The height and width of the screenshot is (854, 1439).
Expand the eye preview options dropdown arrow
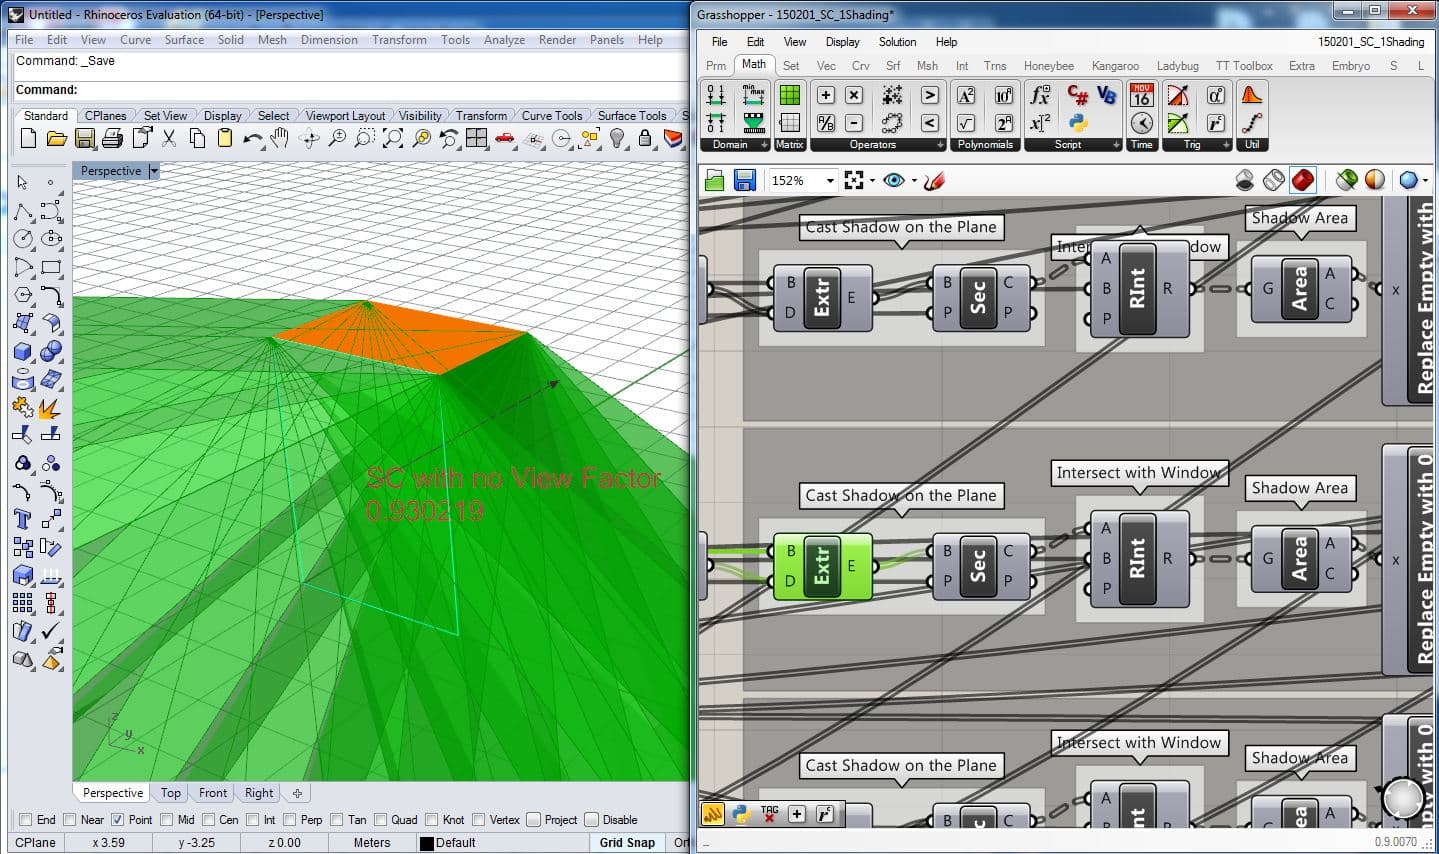914,181
